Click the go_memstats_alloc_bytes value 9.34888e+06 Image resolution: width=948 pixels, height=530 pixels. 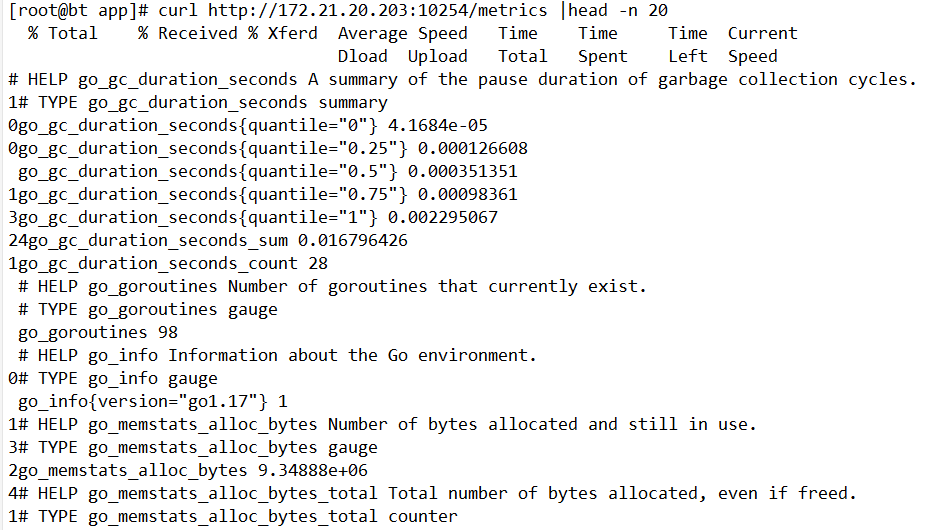pyautogui.click(x=313, y=470)
